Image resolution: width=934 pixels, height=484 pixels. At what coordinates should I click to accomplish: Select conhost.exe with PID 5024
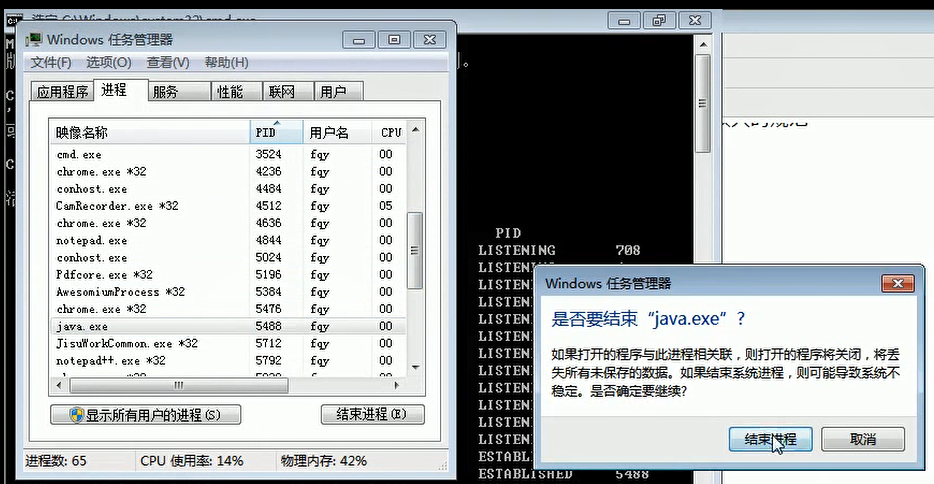point(228,258)
